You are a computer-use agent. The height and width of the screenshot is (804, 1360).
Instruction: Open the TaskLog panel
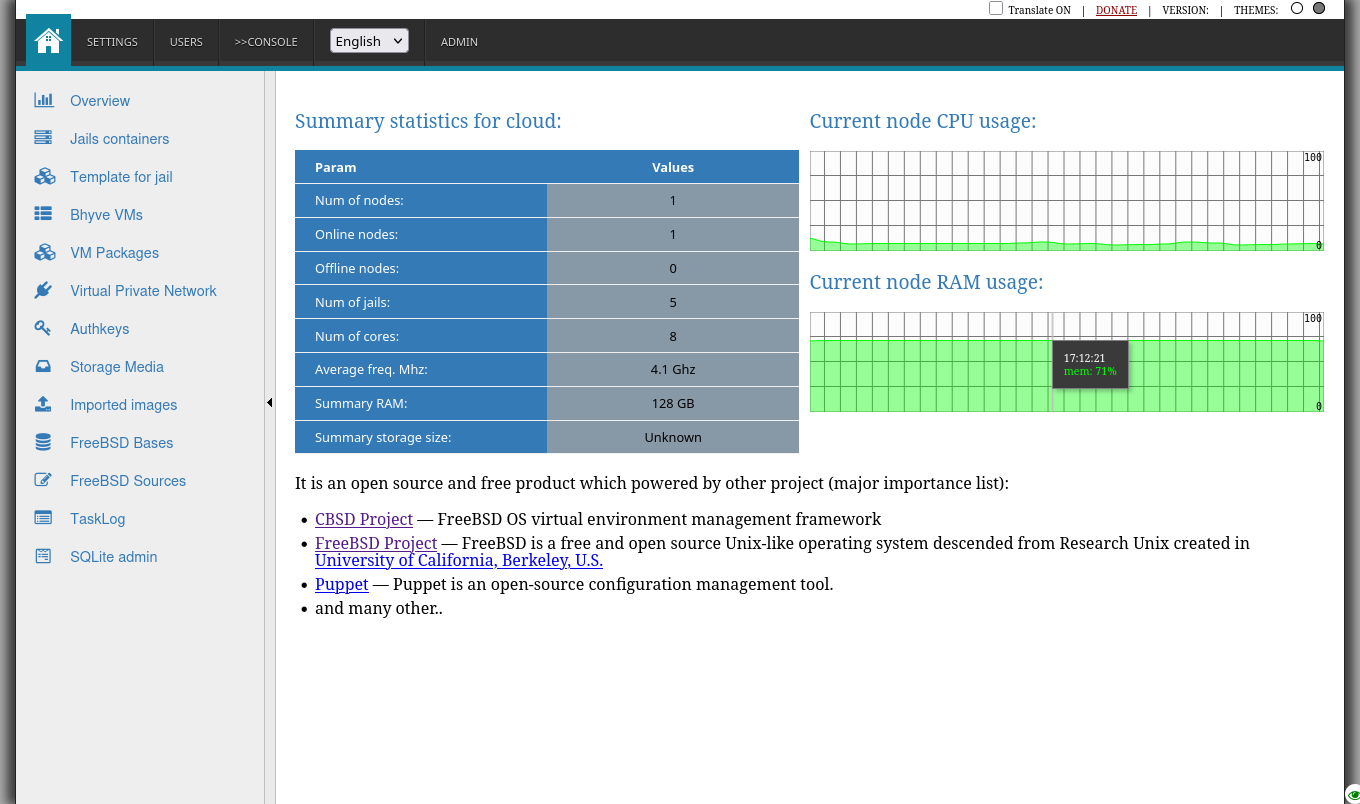(x=97, y=518)
